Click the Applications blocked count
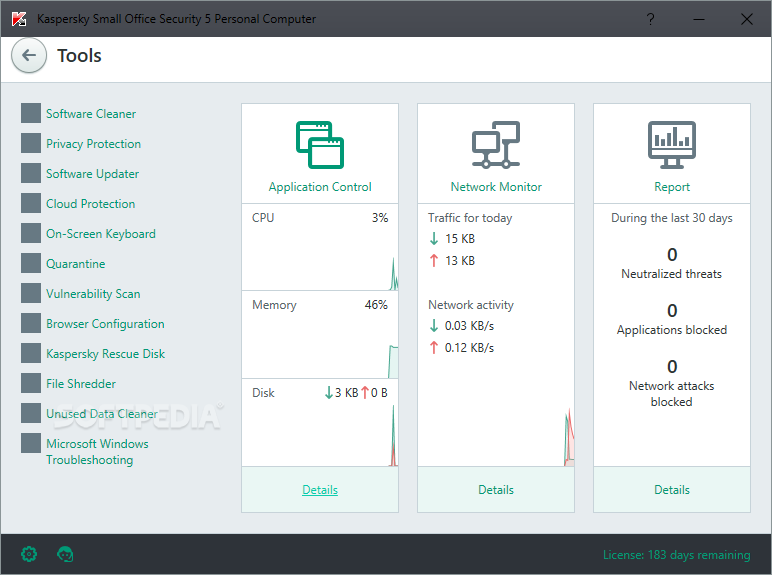Viewport: 772px width, 575px height. (x=672, y=311)
